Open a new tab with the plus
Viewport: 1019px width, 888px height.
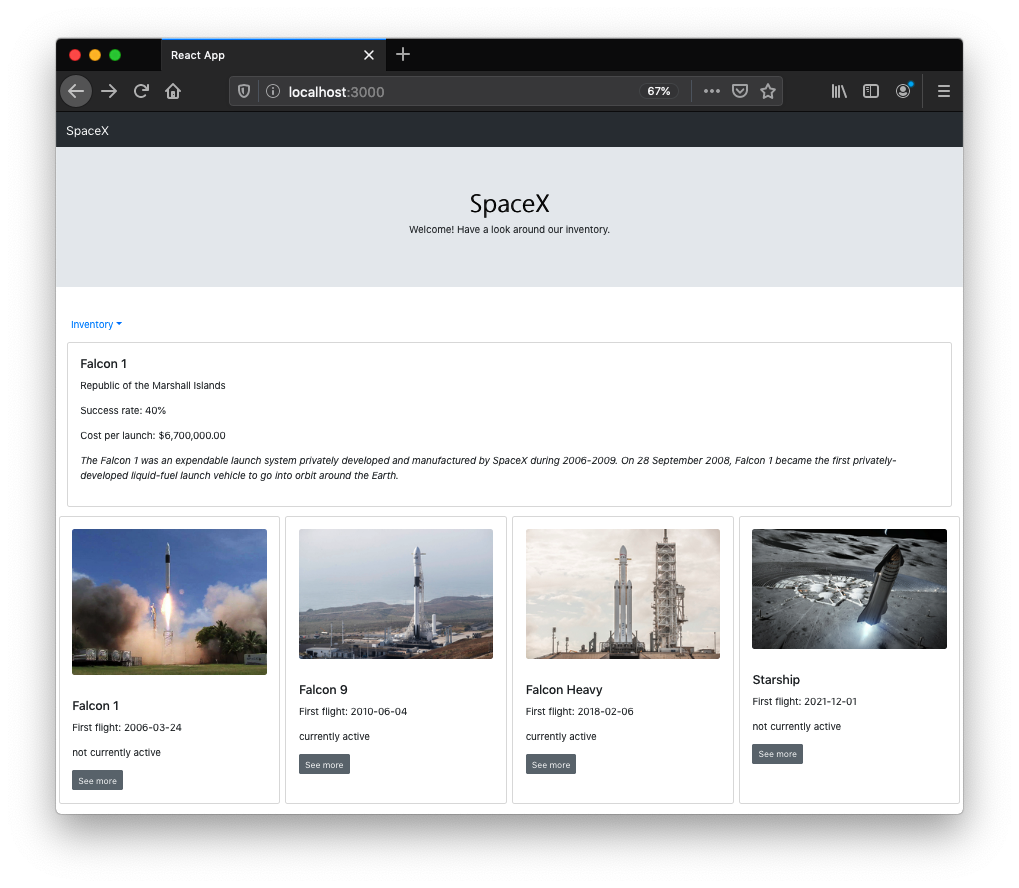[402, 55]
